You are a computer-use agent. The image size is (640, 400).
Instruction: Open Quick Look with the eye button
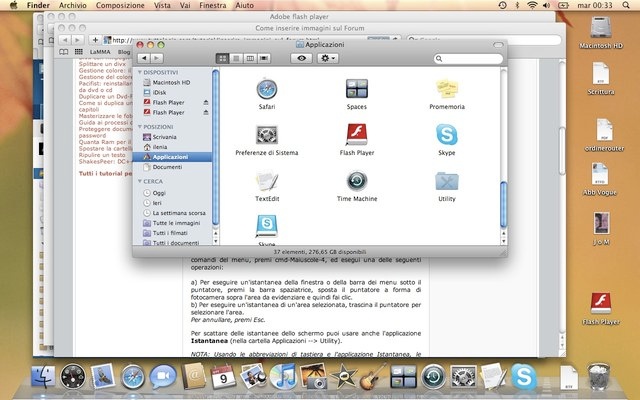302,58
